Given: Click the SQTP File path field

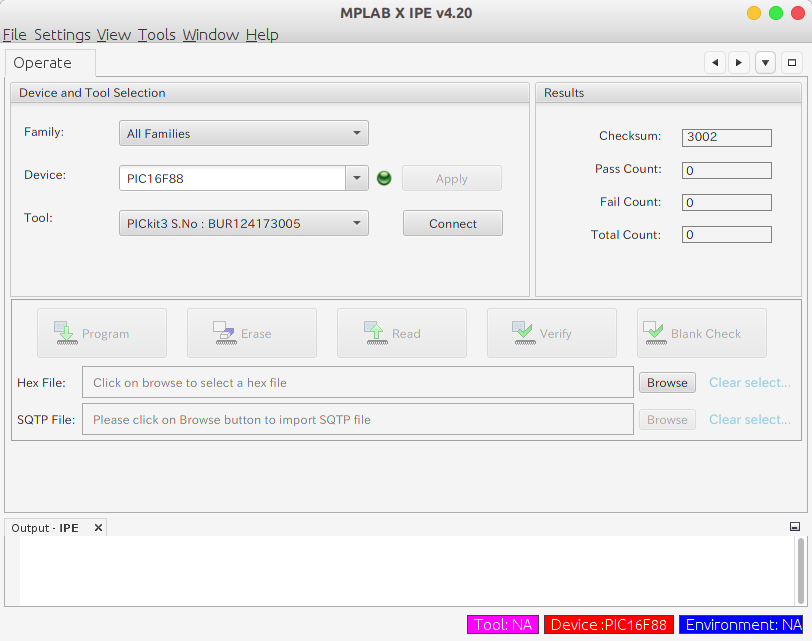Looking at the screenshot, I should pyautogui.click(x=358, y=419).
